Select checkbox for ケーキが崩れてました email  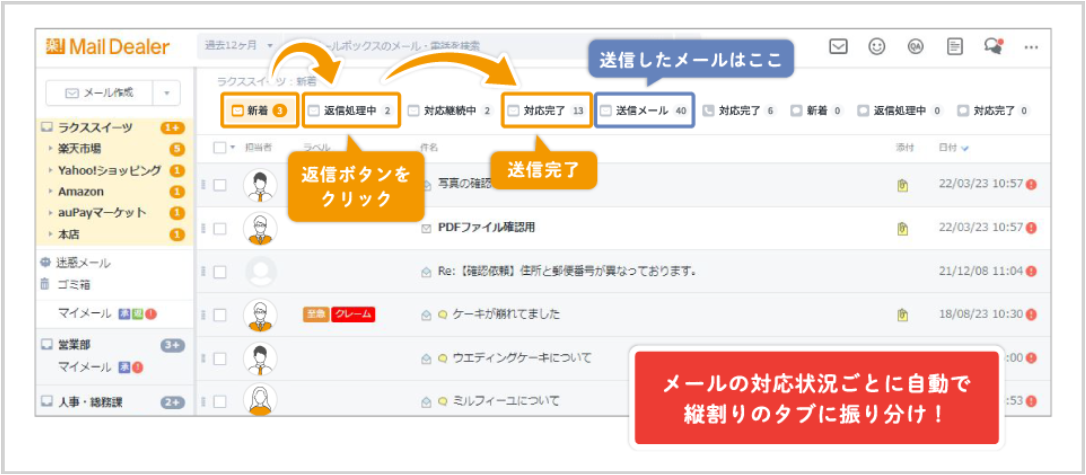click(220, 315)
